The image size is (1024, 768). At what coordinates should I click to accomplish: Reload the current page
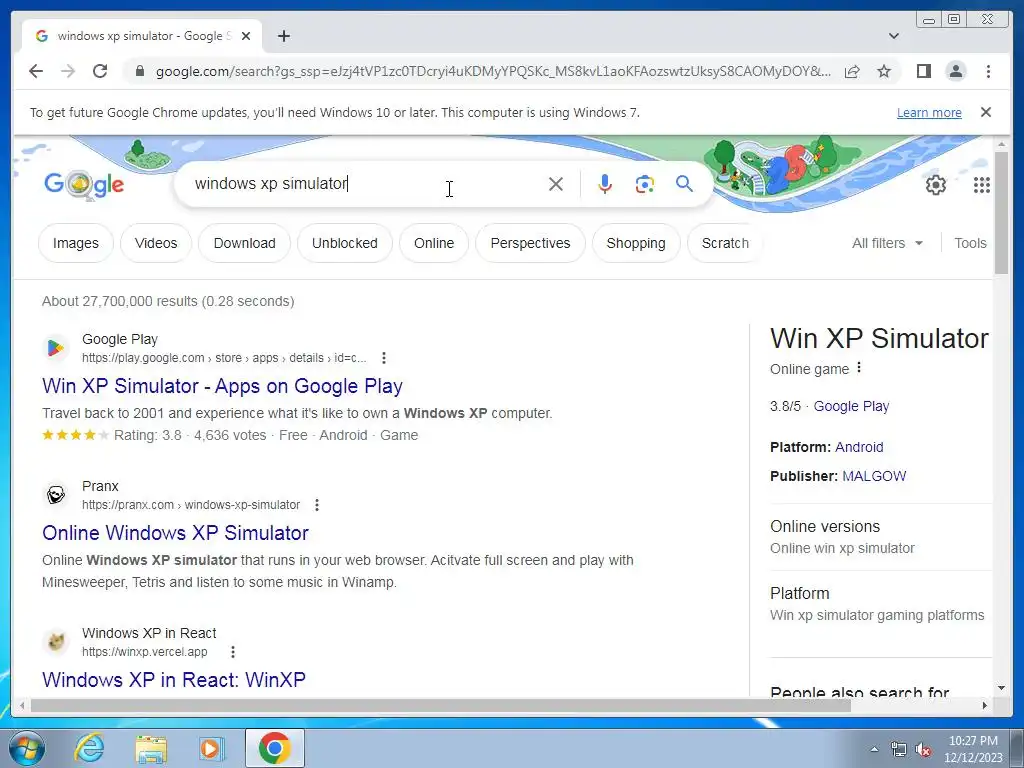coord(100,71)
